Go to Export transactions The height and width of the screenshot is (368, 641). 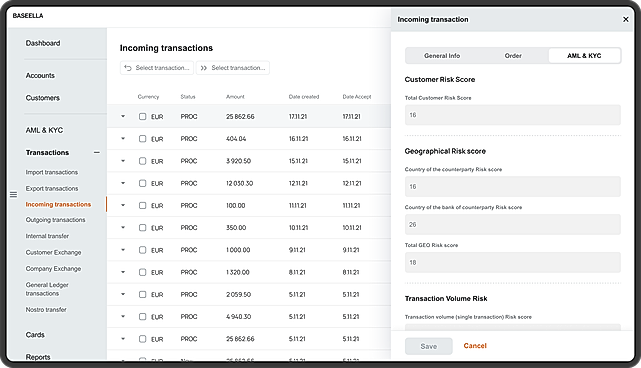click(52, 188)
